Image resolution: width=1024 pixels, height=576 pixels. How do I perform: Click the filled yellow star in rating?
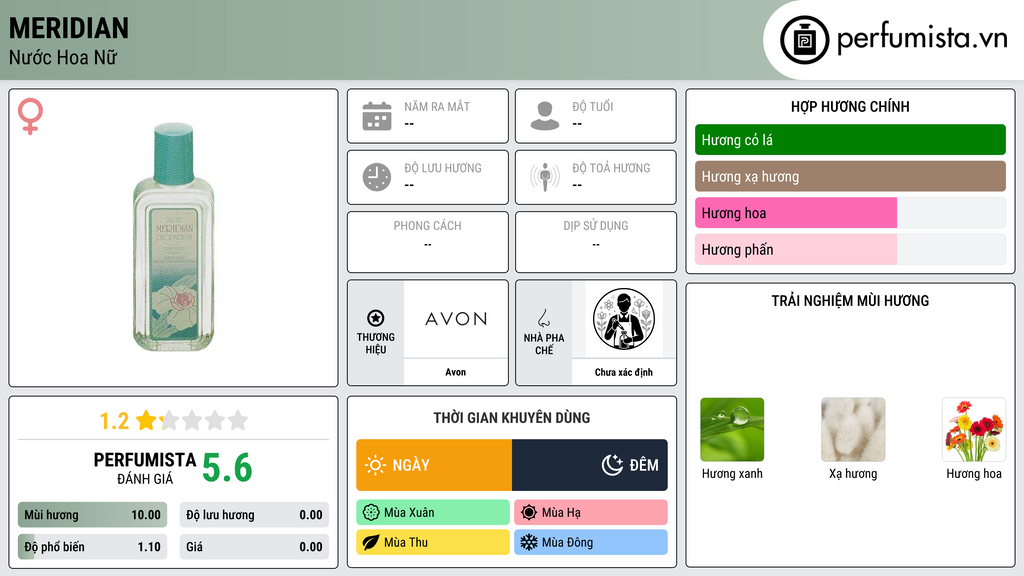click(146, 420)
